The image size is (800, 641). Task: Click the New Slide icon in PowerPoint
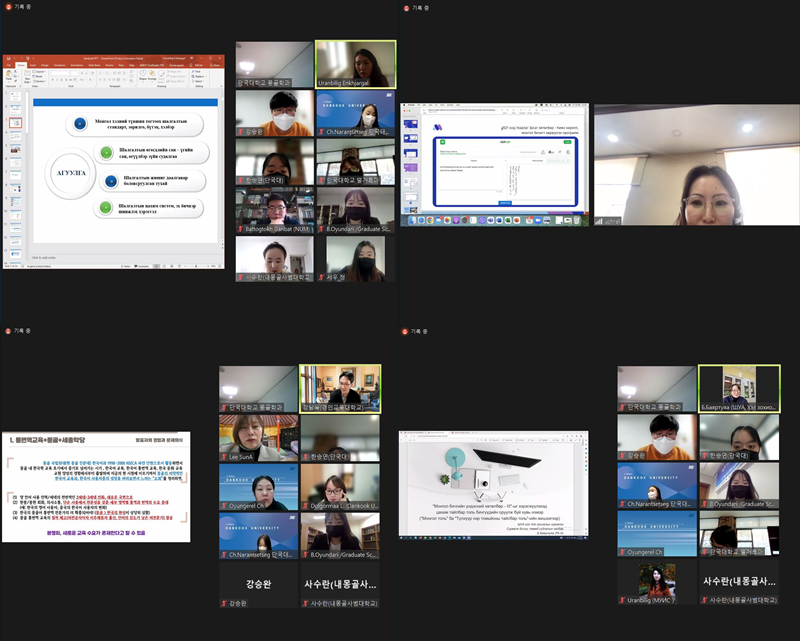pos(28,76)
